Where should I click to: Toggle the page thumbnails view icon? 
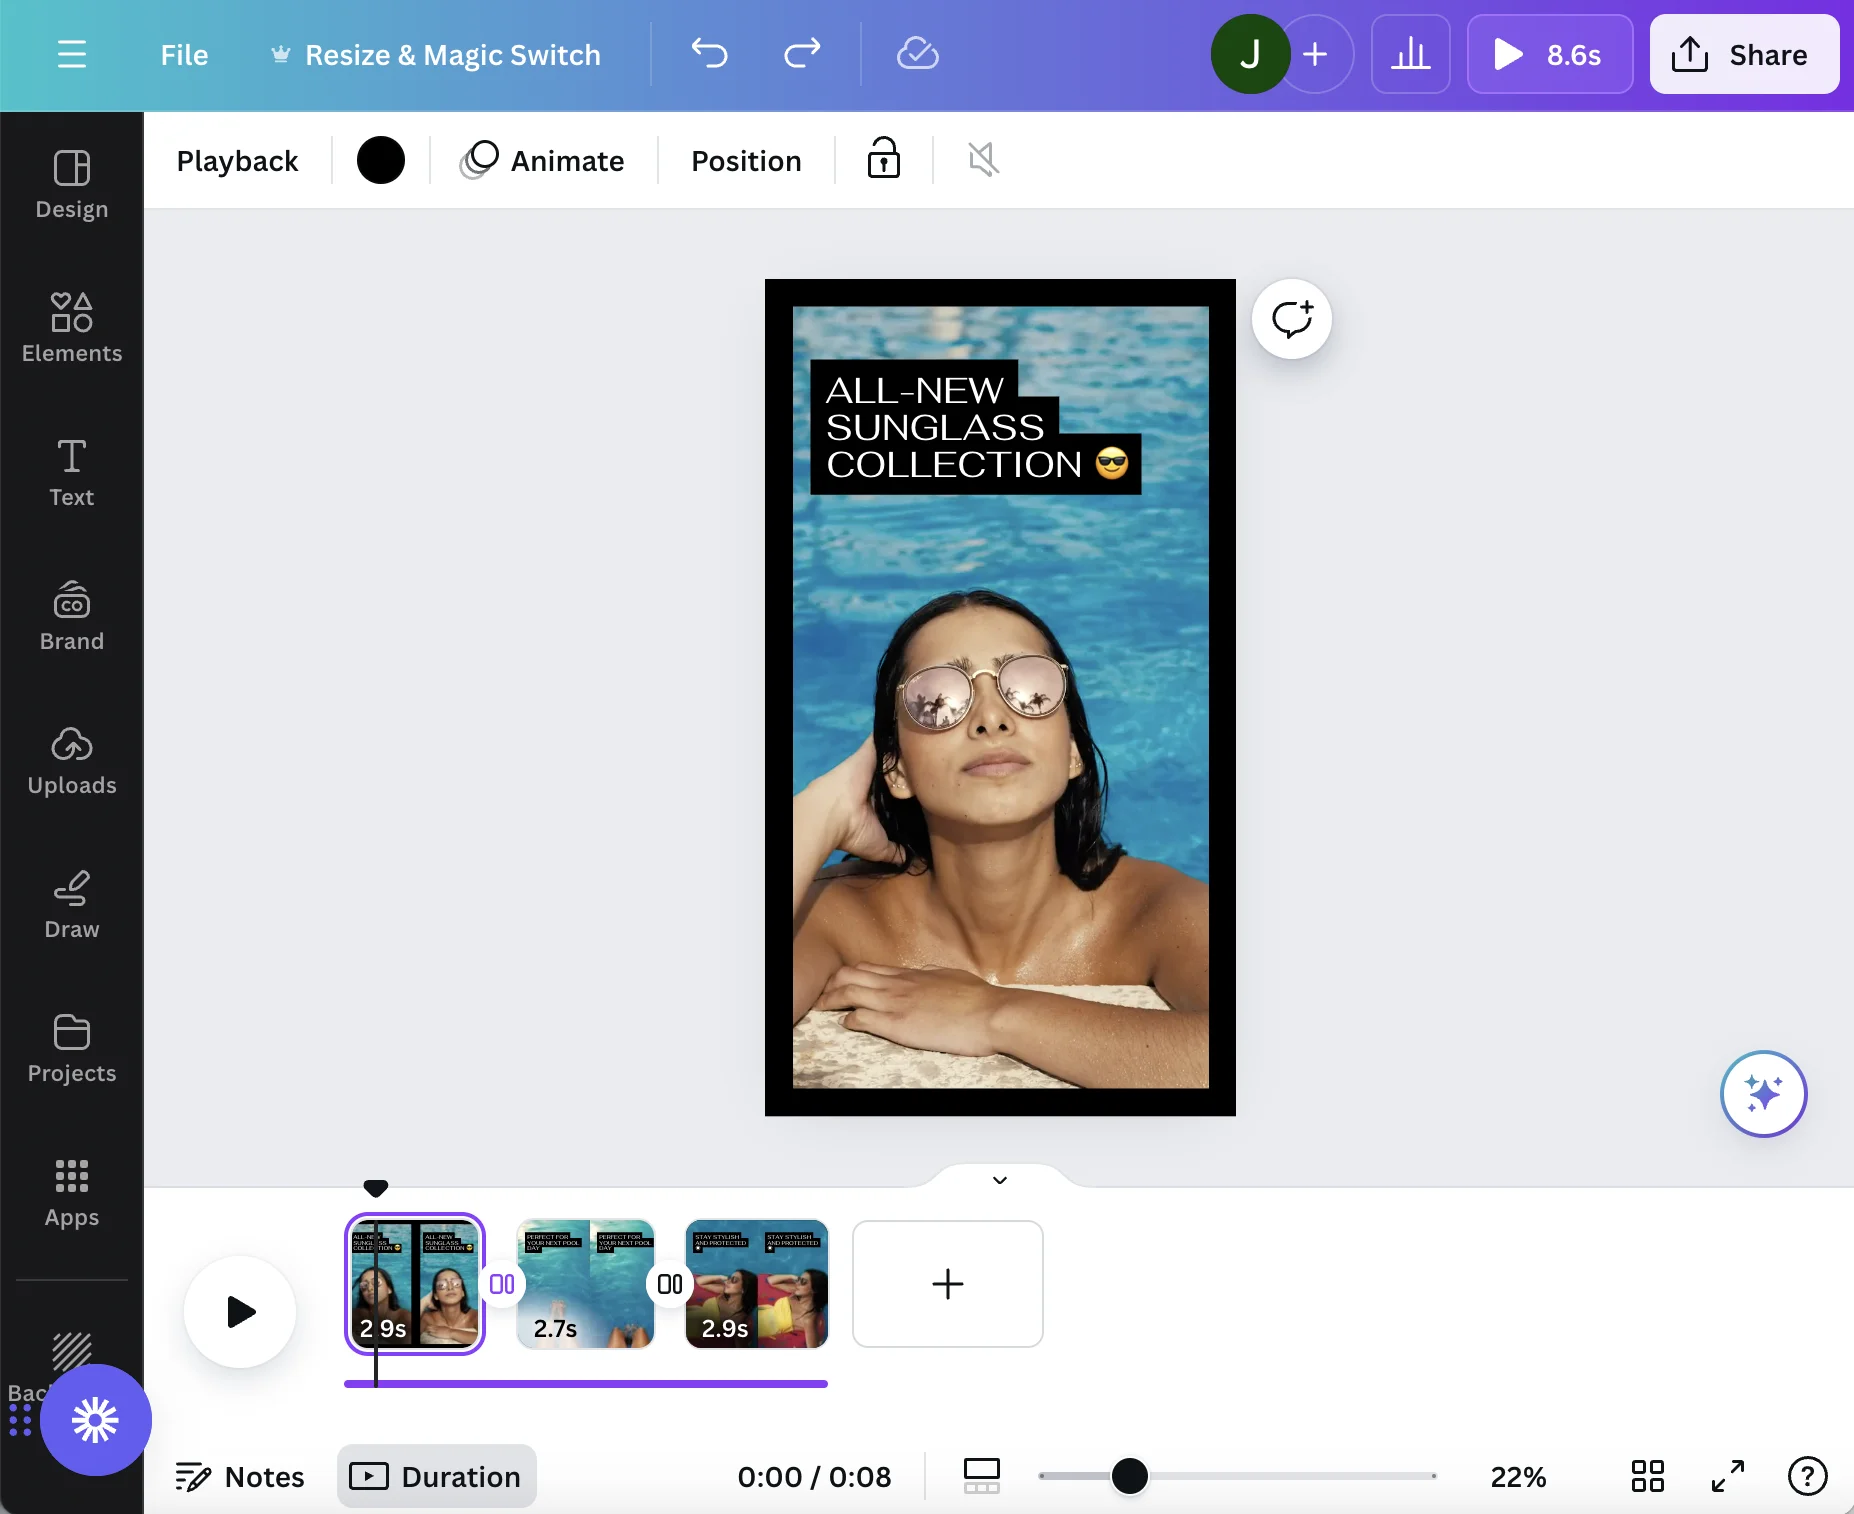[x=982, y=1476]
